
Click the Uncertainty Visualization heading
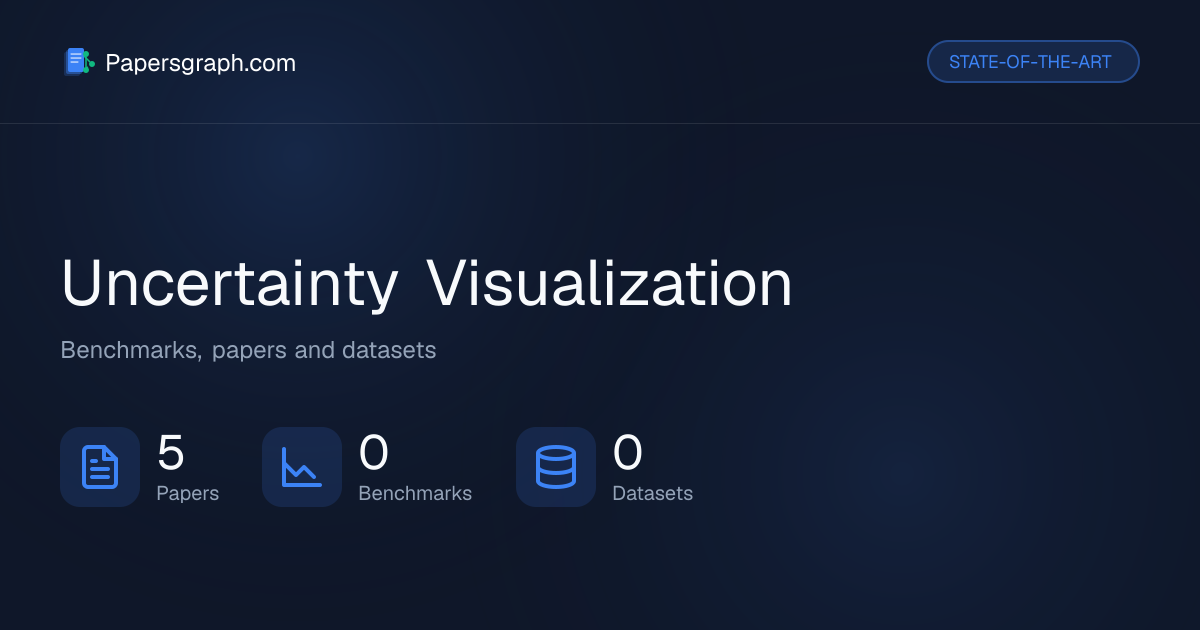[x=427, y=284]
